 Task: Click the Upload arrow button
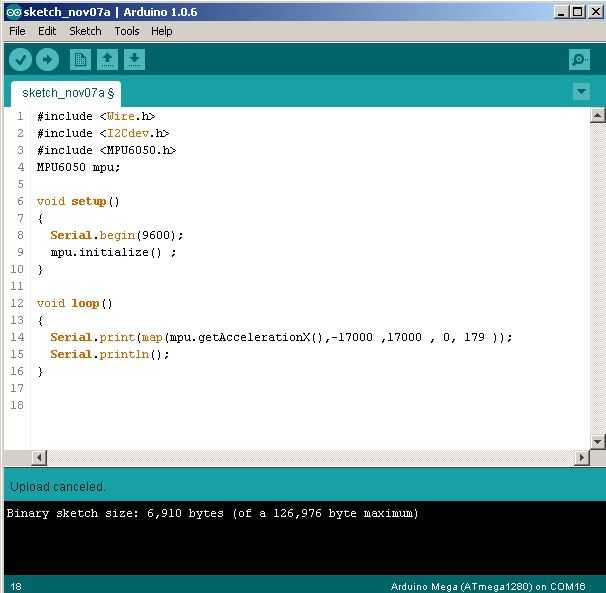[x=47, y=60]
